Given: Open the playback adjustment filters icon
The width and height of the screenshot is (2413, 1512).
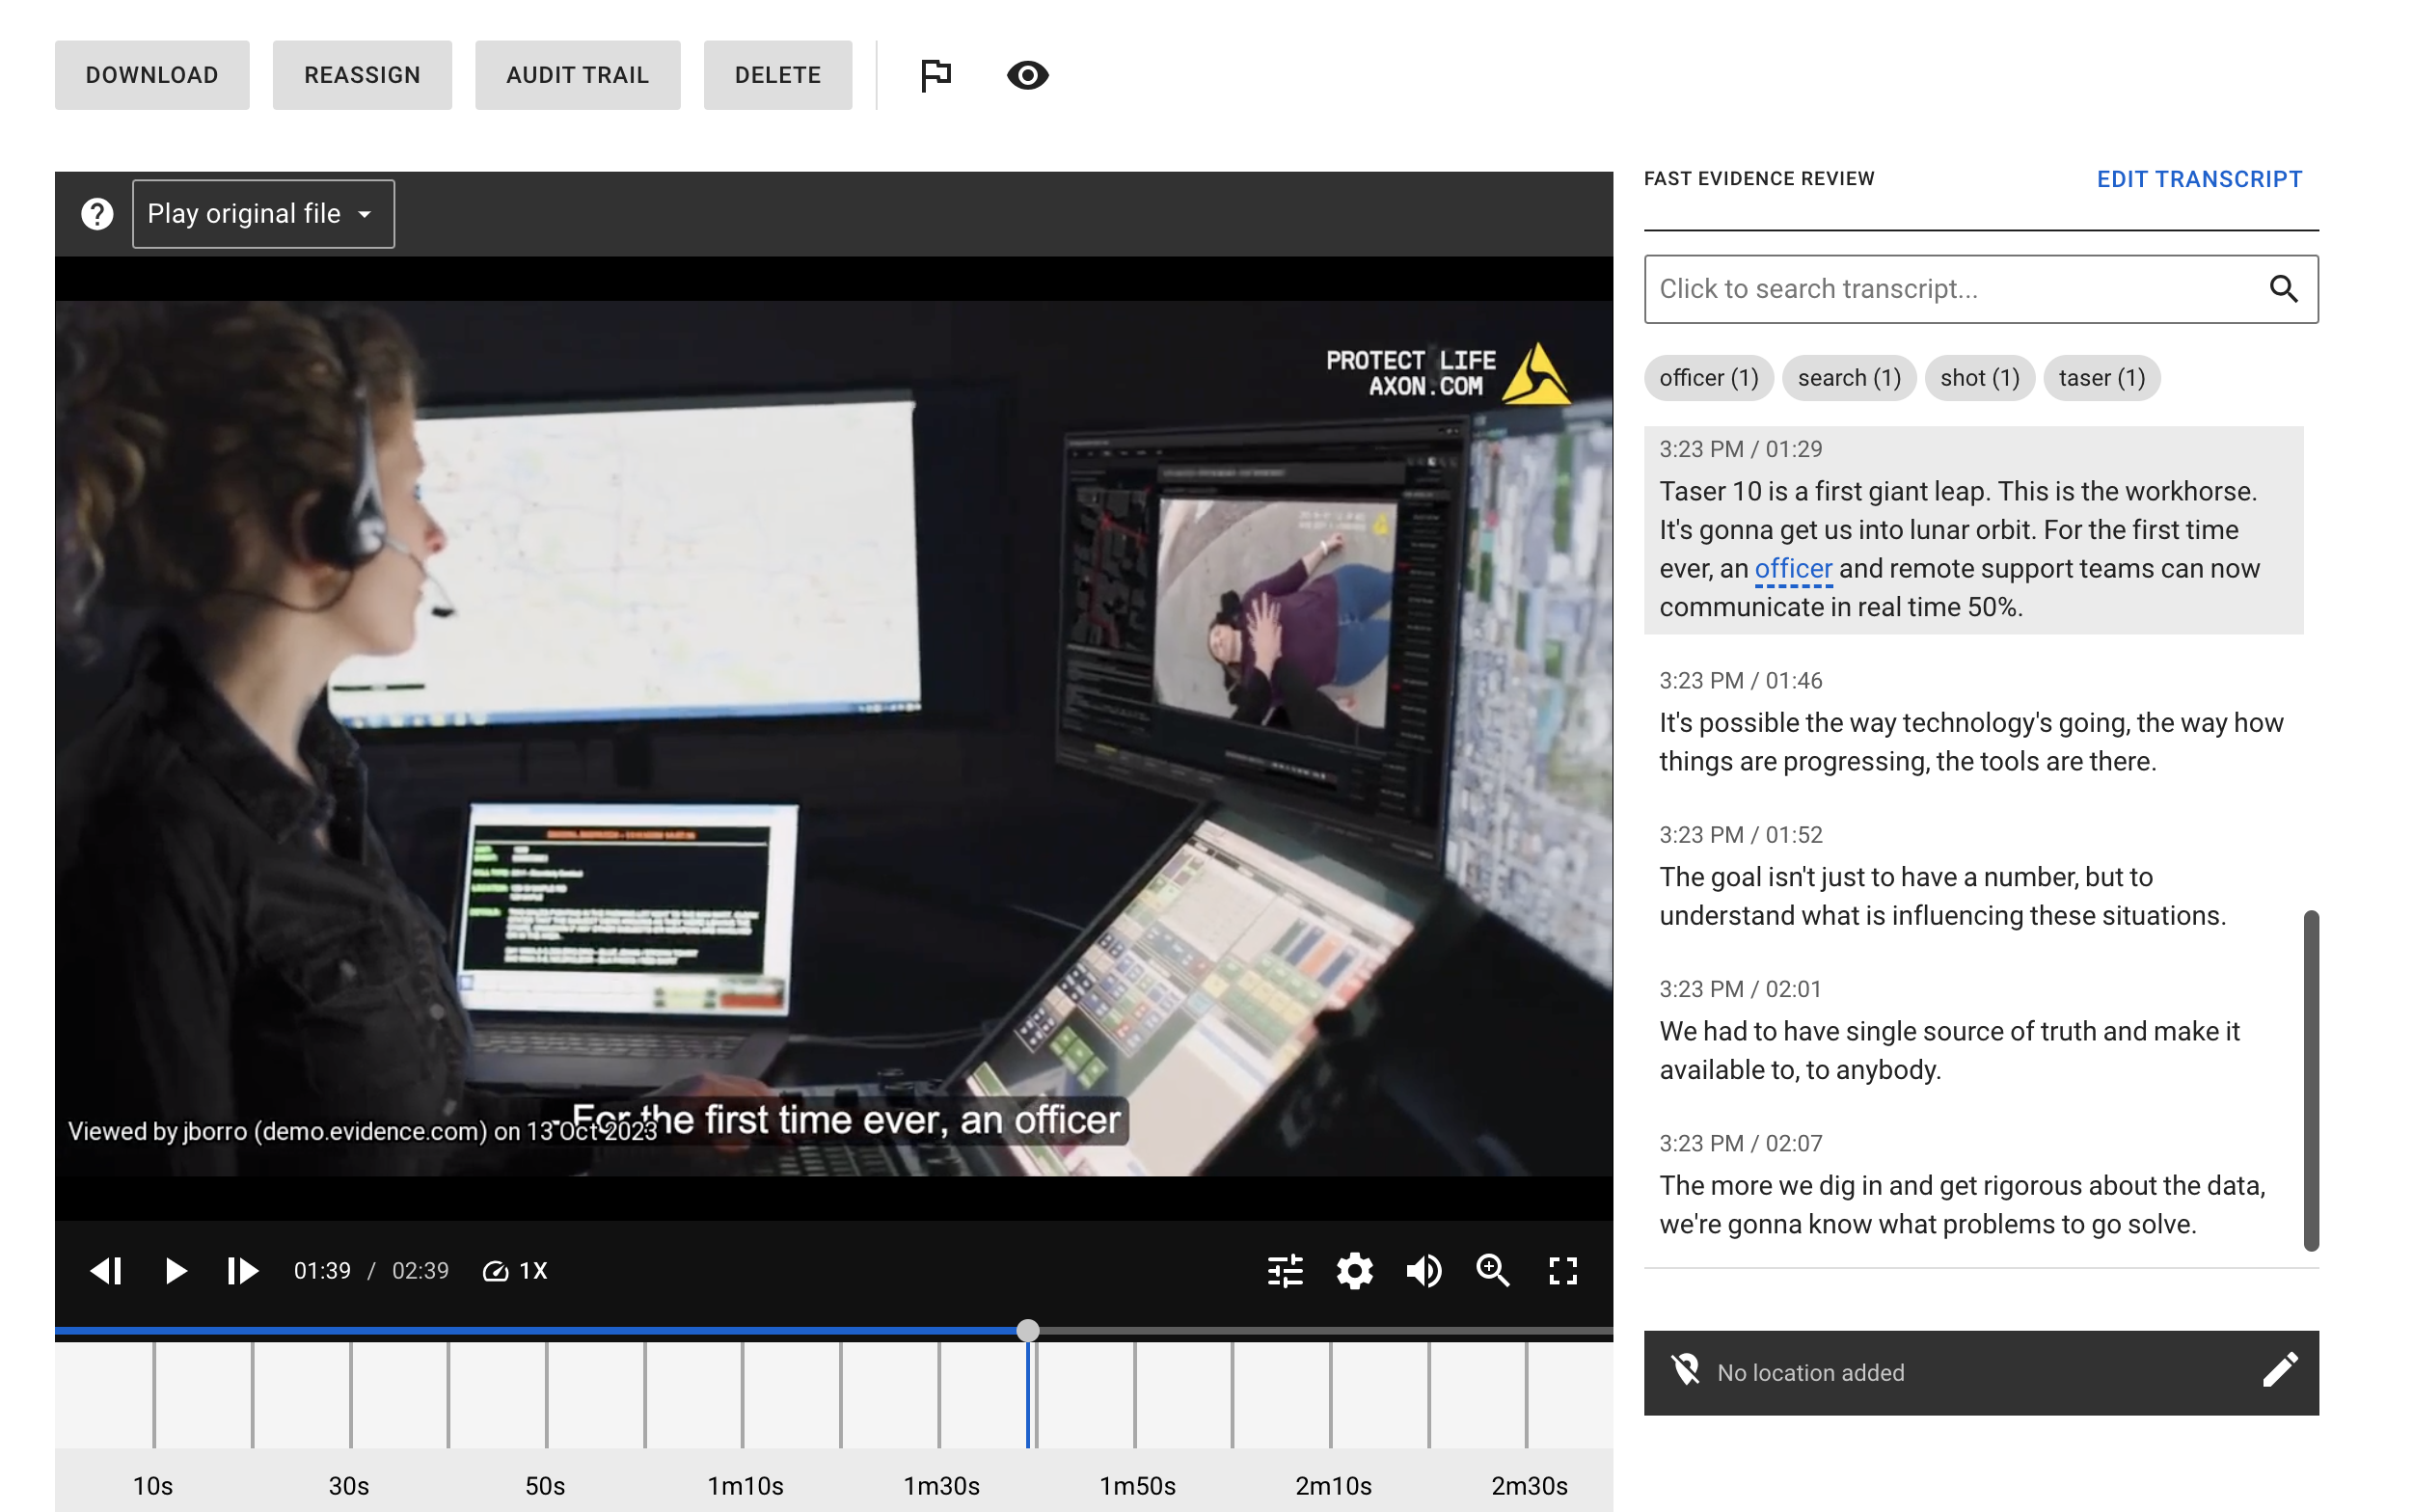Looking at the screenshot, I should 1284,1271.
